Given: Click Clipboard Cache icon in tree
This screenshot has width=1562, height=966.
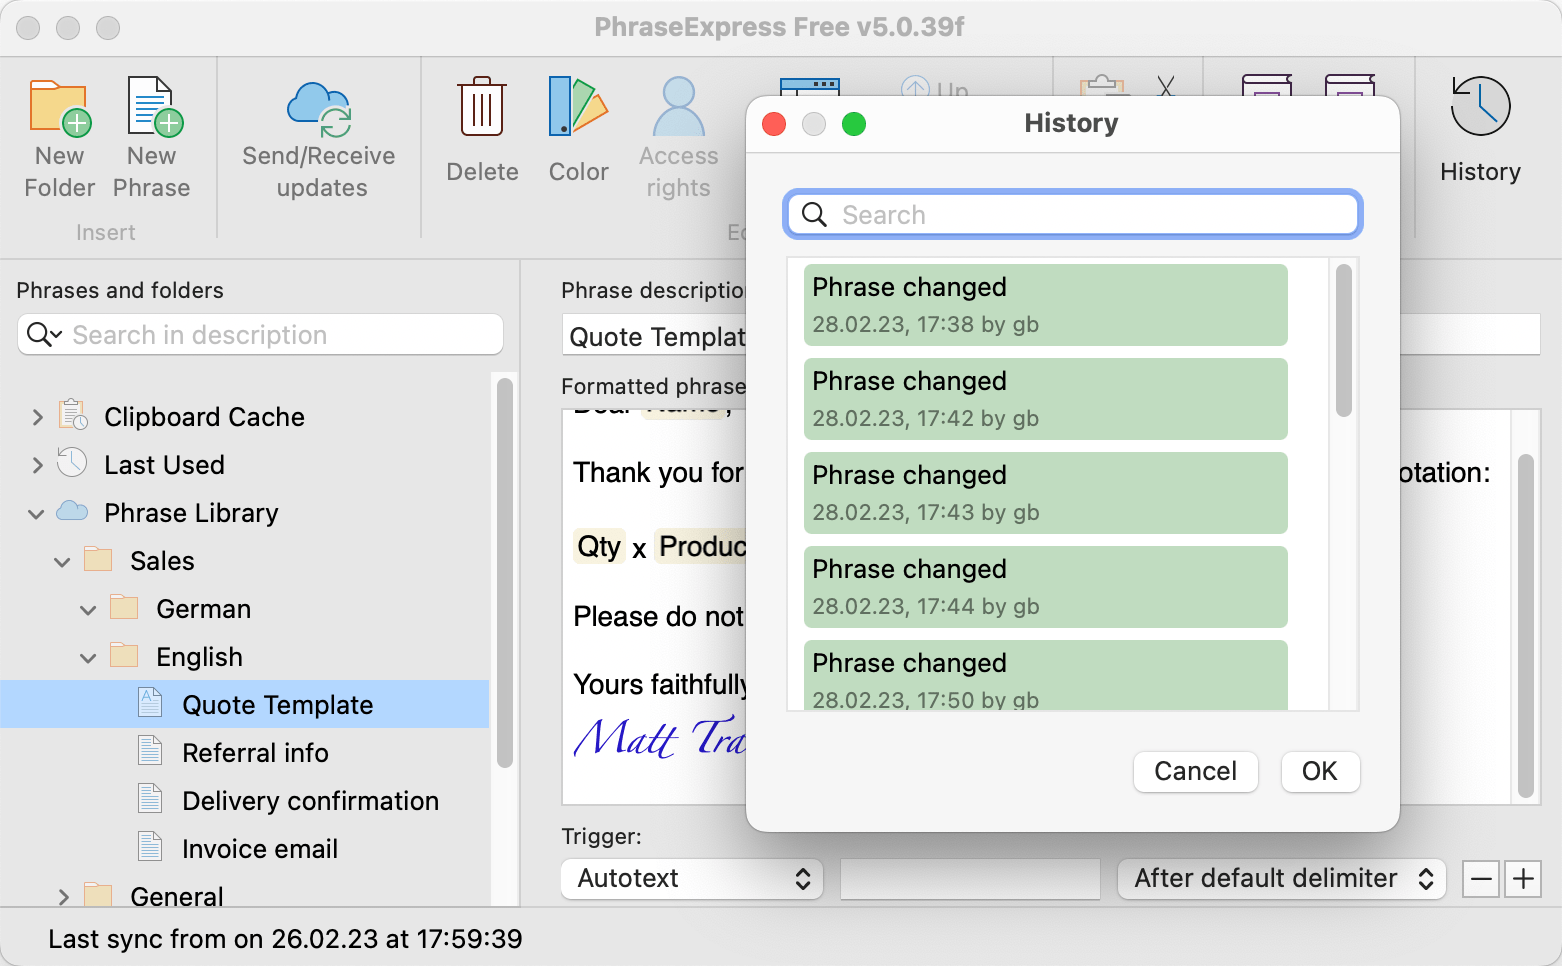Looking at the screenshot, I should tap(72, 415).
